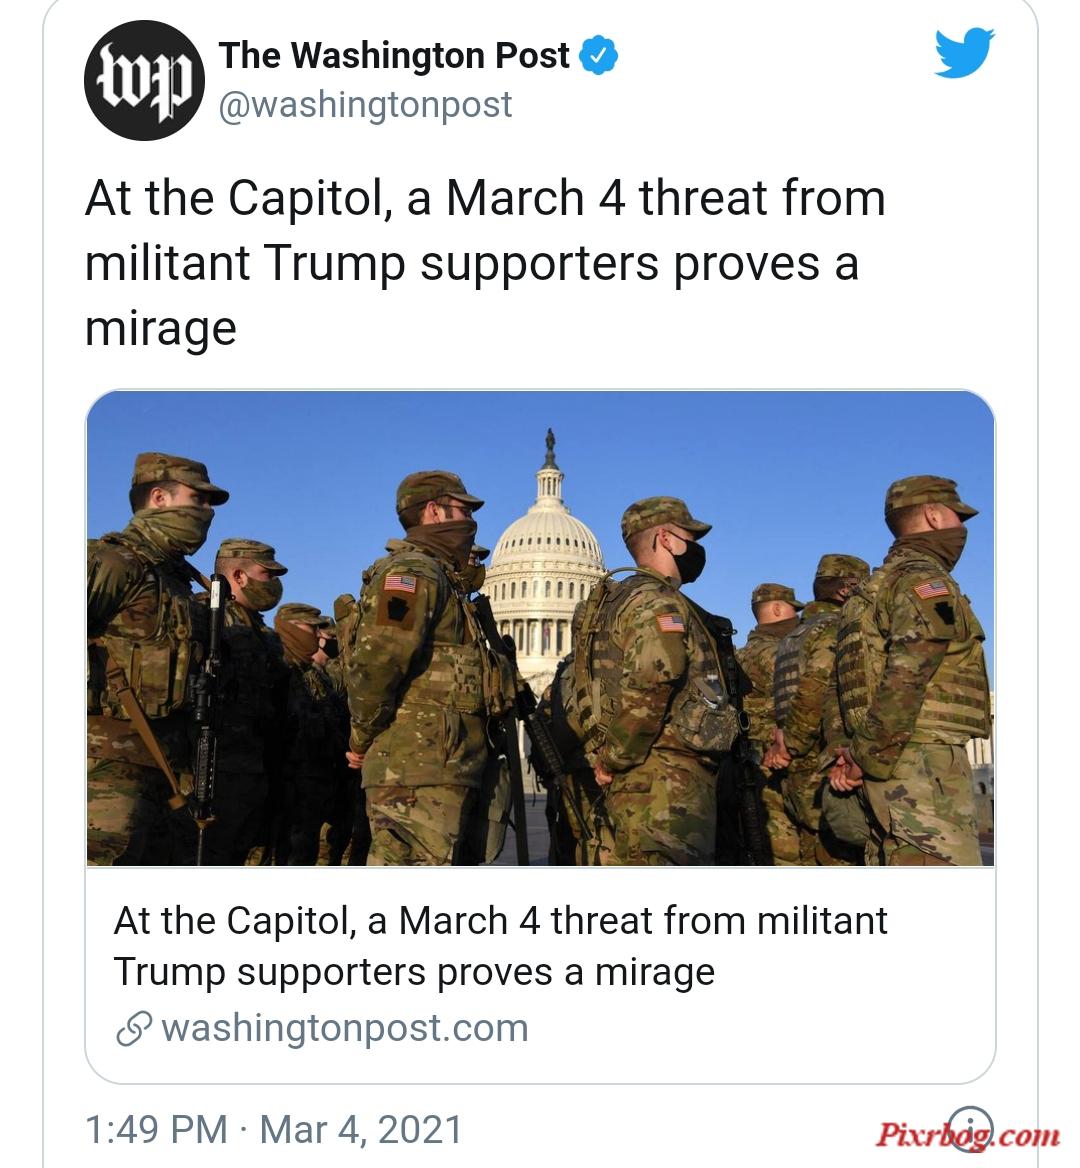Viewport: 1080px width, 1168px height.
Task: Select The Washington Post display name
Action: pos(394,56)
